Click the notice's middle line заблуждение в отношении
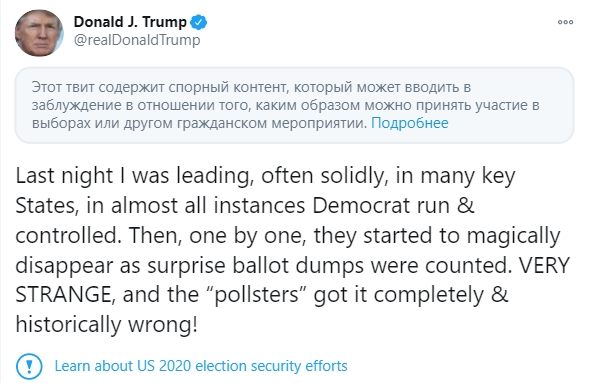 [286, 105]
